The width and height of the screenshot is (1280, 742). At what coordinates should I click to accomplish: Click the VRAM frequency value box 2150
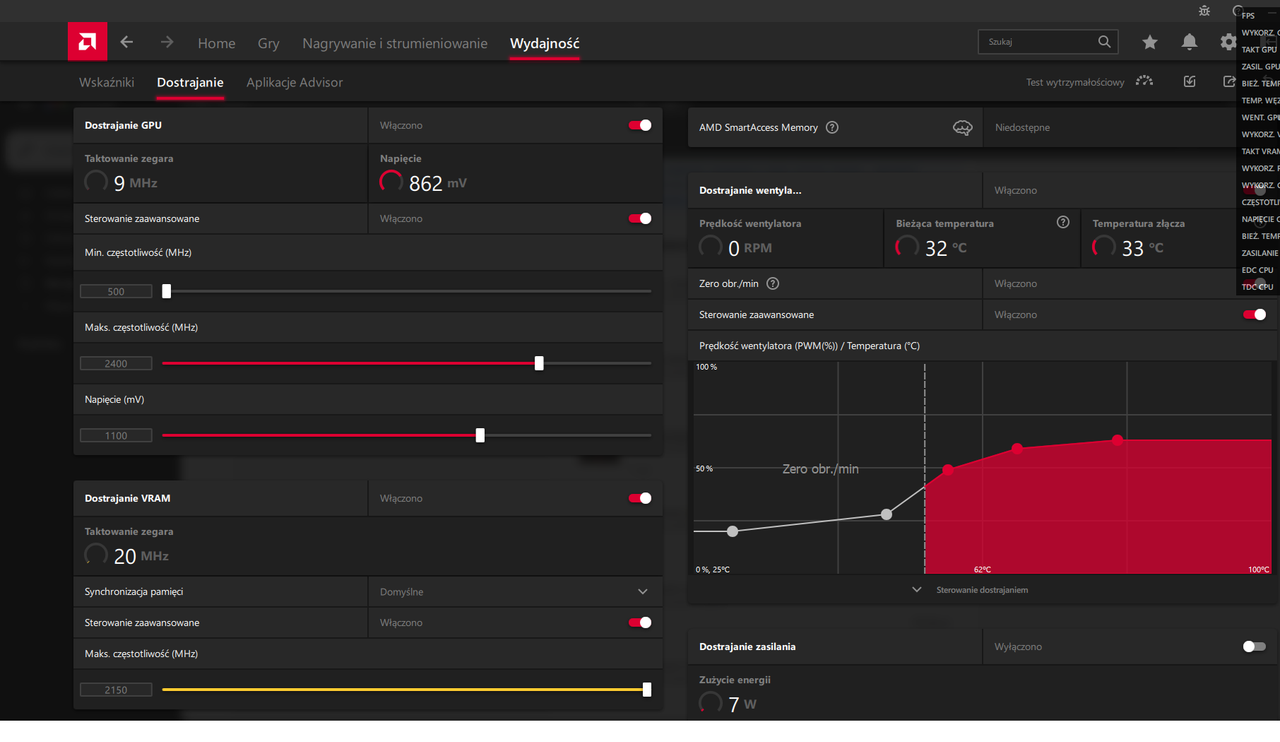[116, 689]
